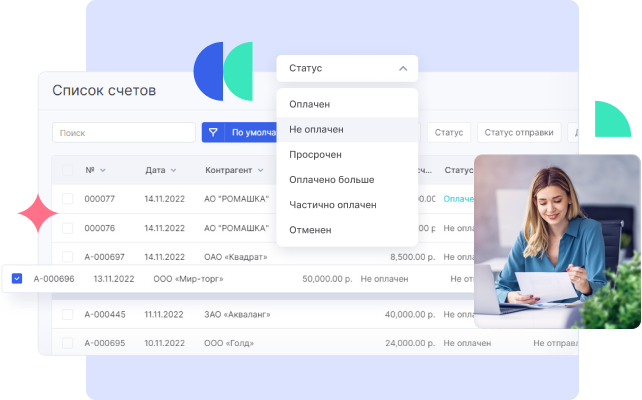Click the blue-green logo shape
Screen dimensions: 642x400
(223, 71)
